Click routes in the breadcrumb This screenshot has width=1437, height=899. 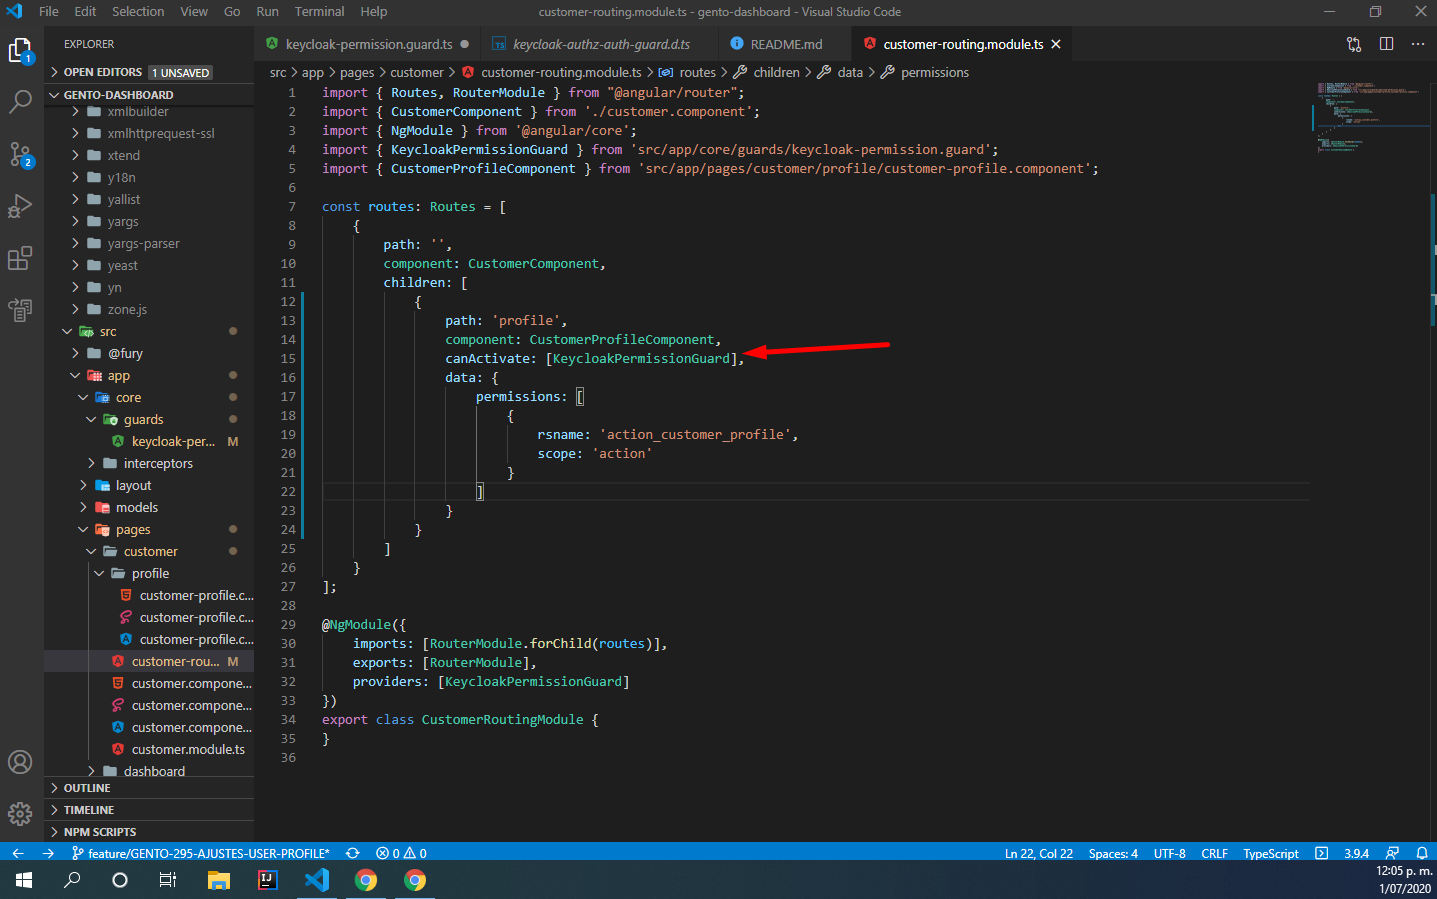(x=697, y=72)
